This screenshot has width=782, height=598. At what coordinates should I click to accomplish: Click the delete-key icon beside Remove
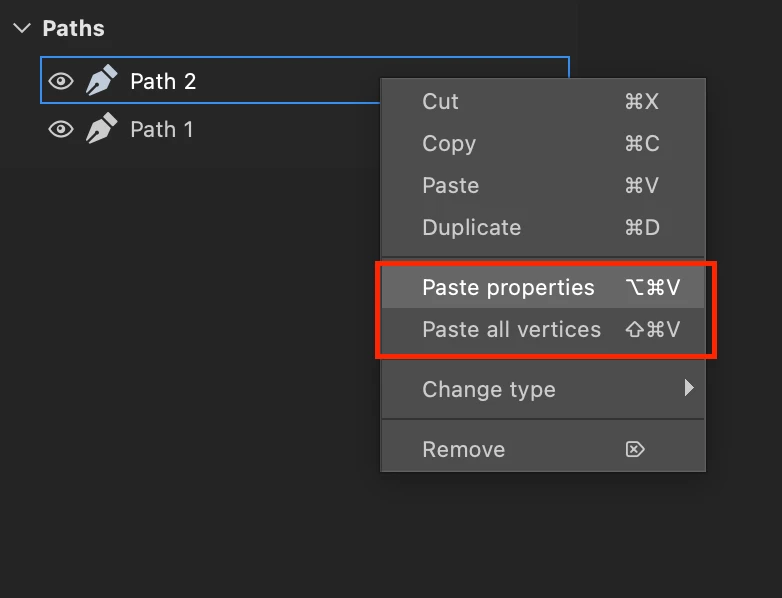(635, 449)
